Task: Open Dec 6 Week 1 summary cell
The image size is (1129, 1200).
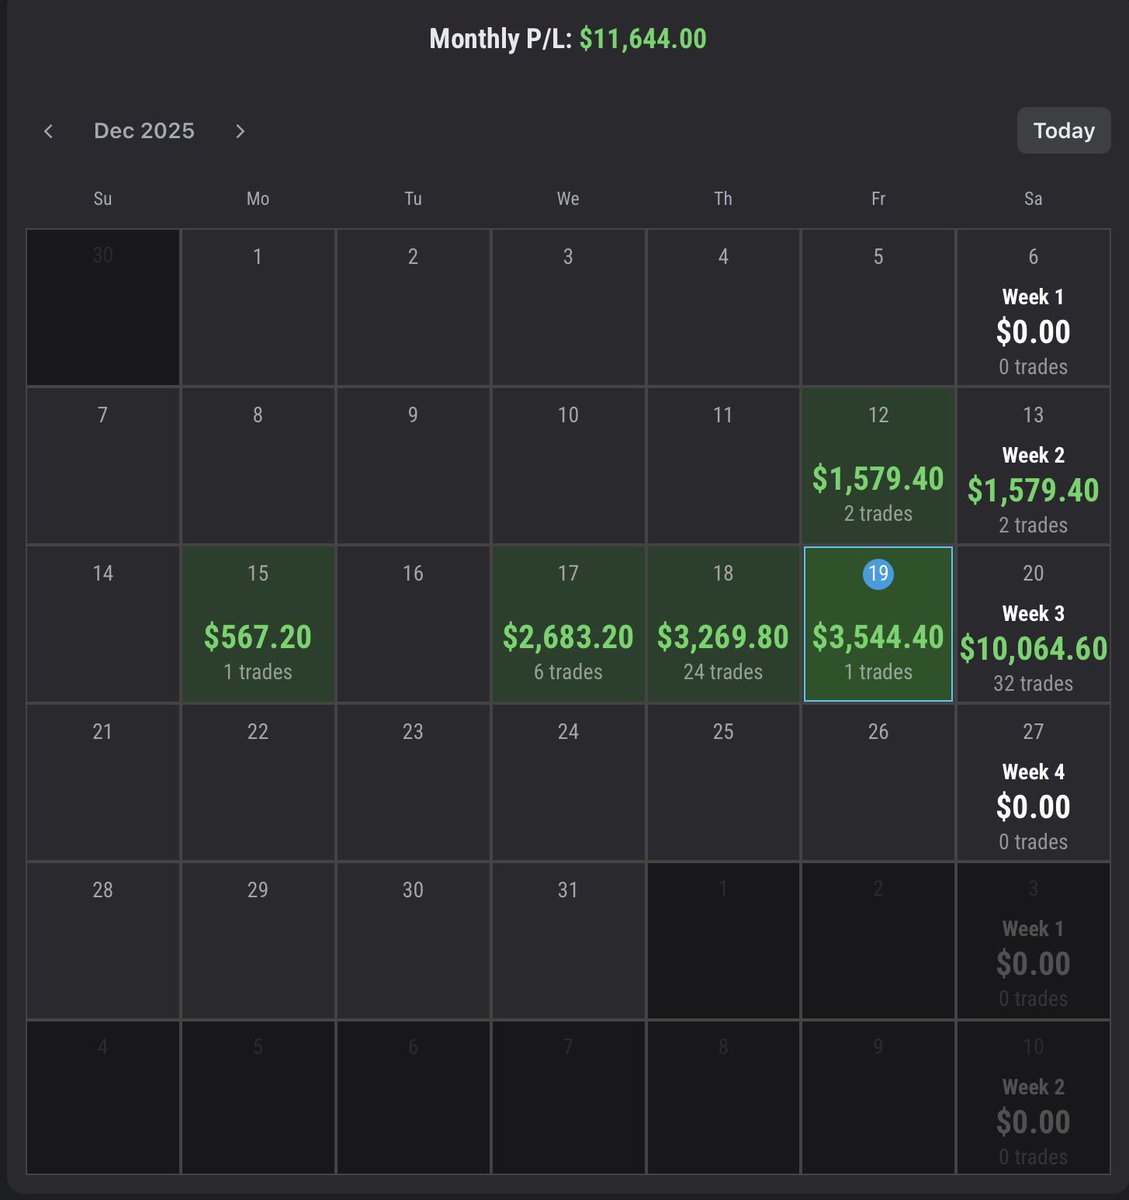Action: pyautogui.click(x=1033, y=308)
